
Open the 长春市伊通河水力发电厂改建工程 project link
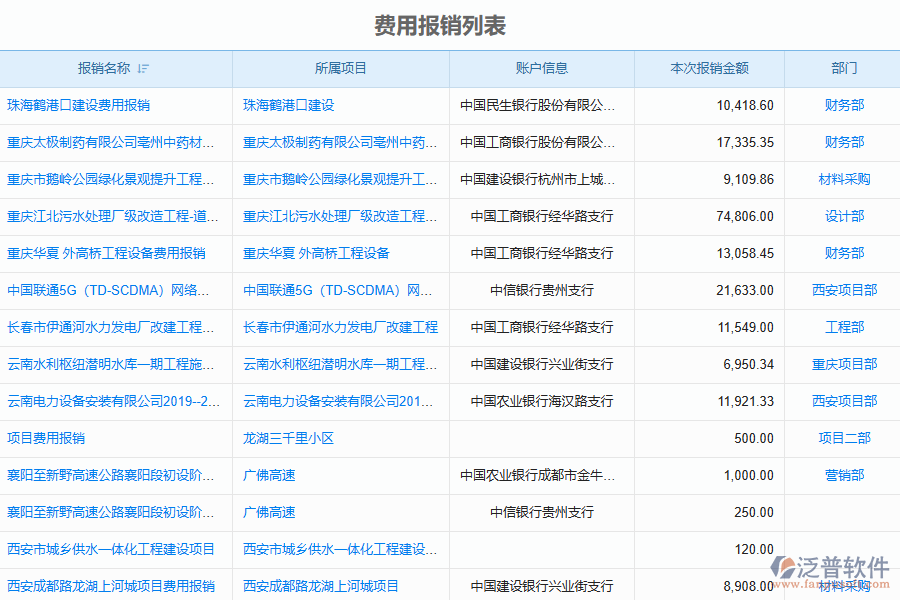[340, 327]
